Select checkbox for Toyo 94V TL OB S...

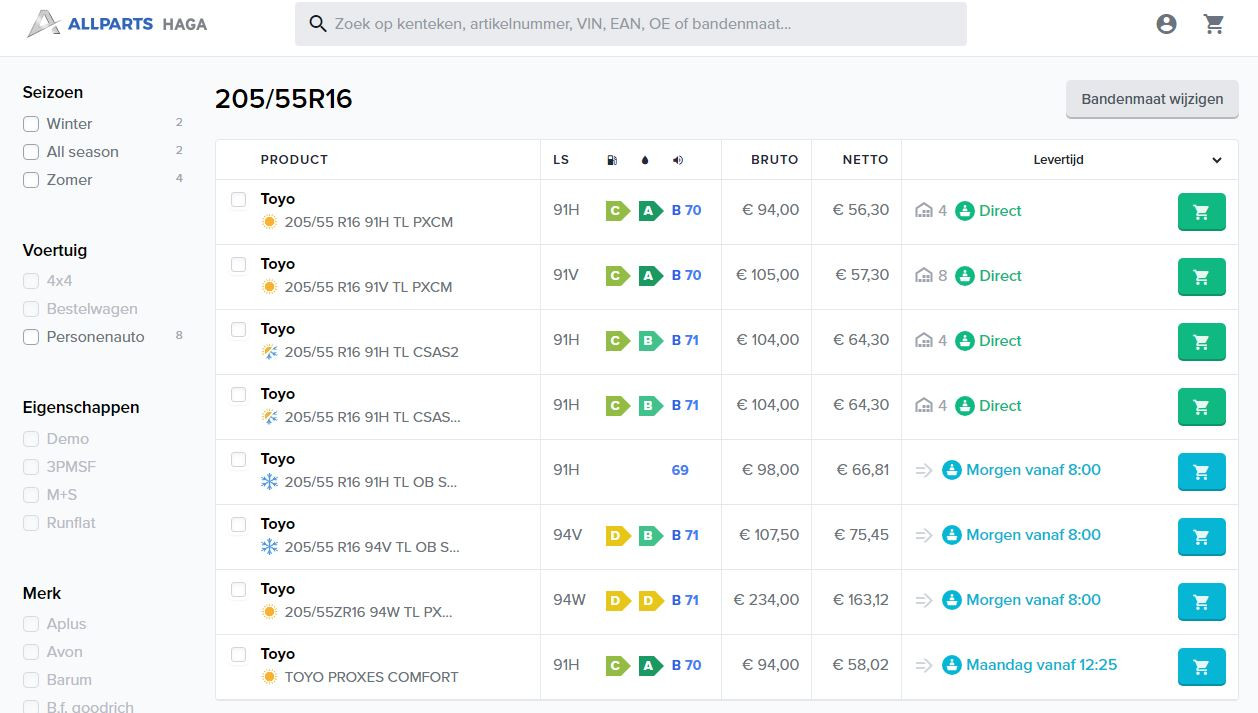[238, 525]
